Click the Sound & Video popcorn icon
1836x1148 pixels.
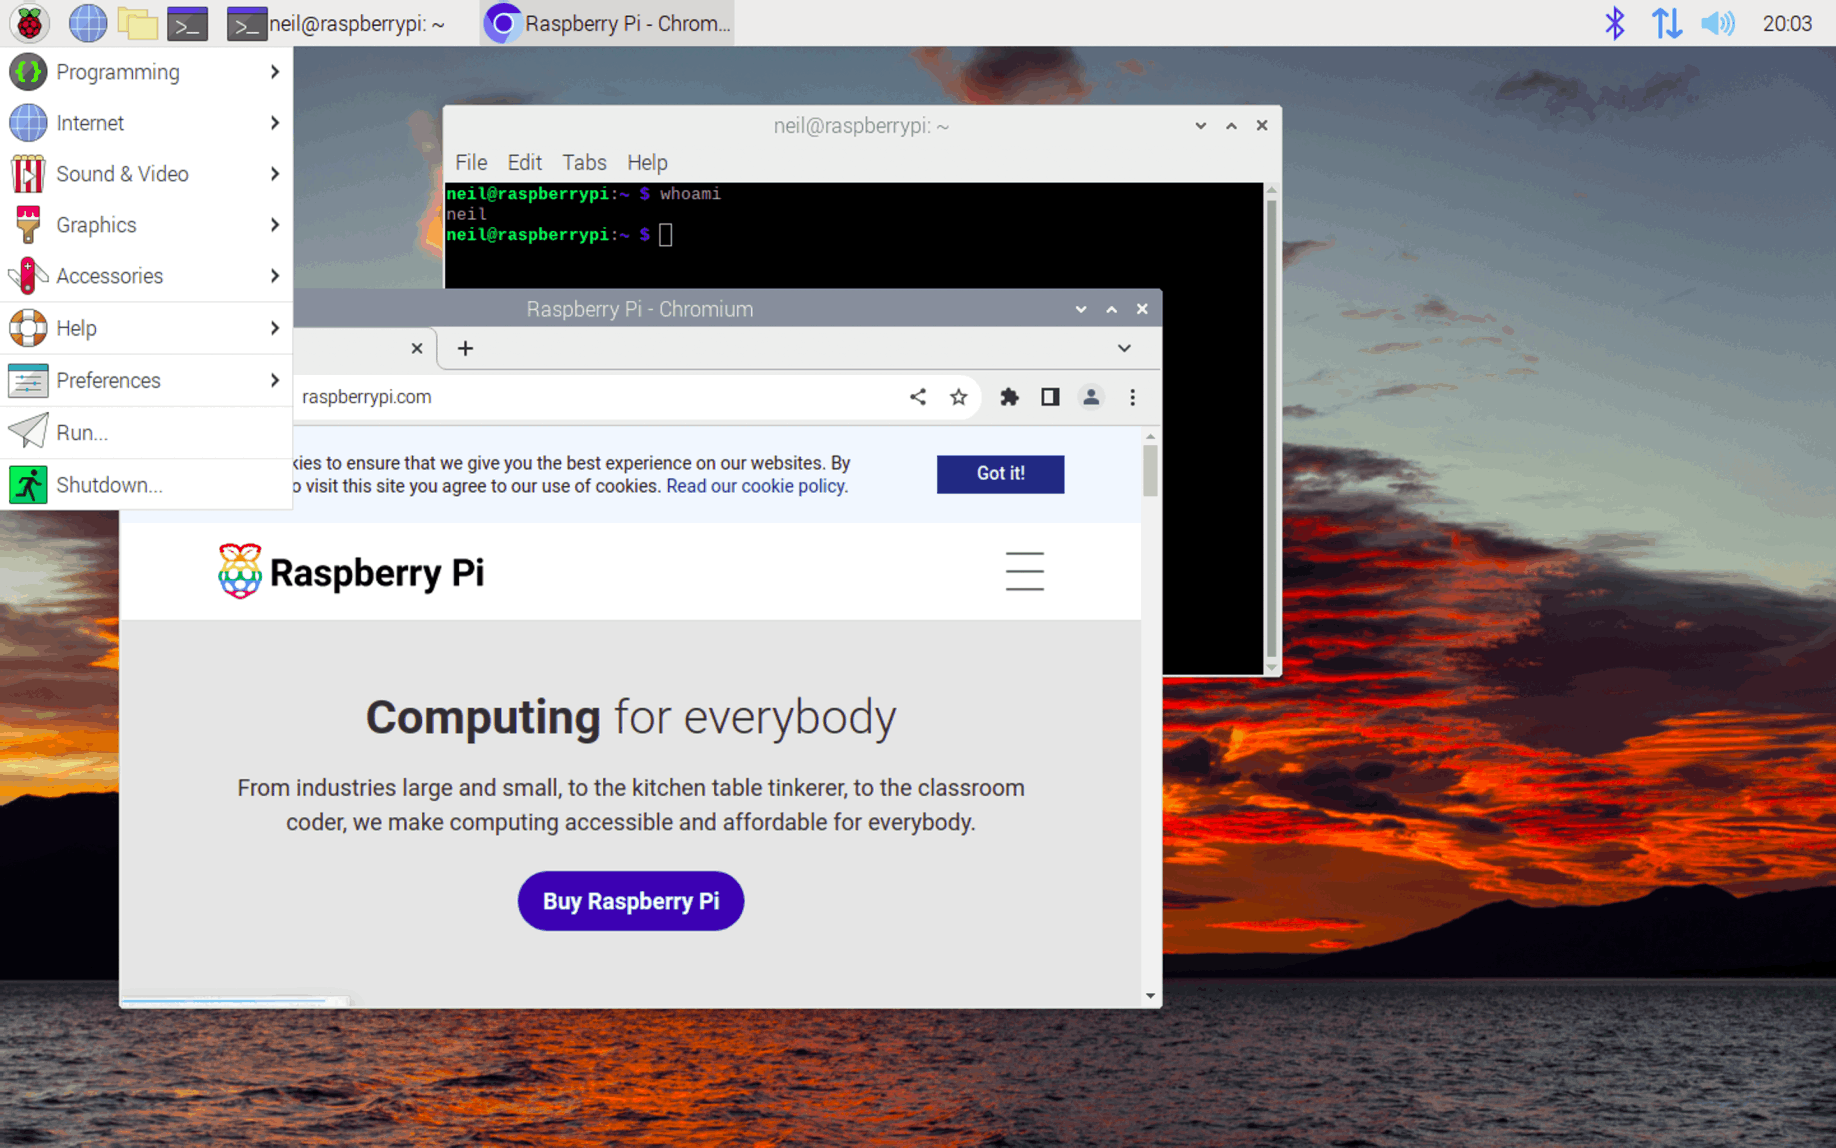[28, 174]
